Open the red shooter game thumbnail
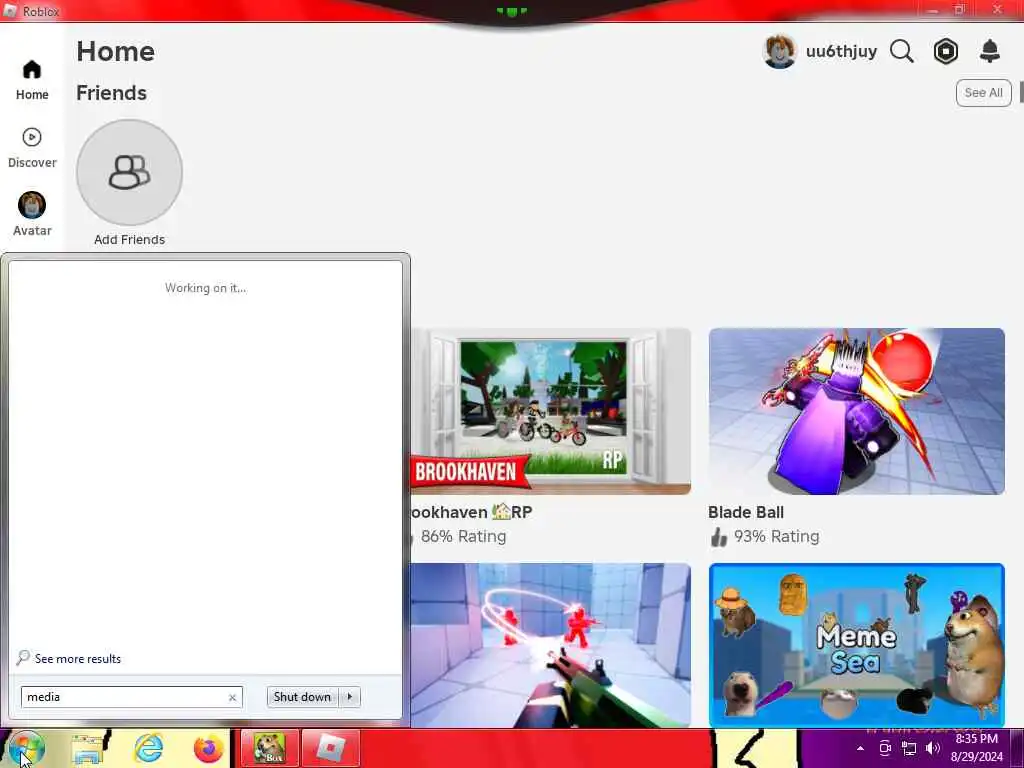The width and height of the screenshot is (1024, 768). click(551, 645)
